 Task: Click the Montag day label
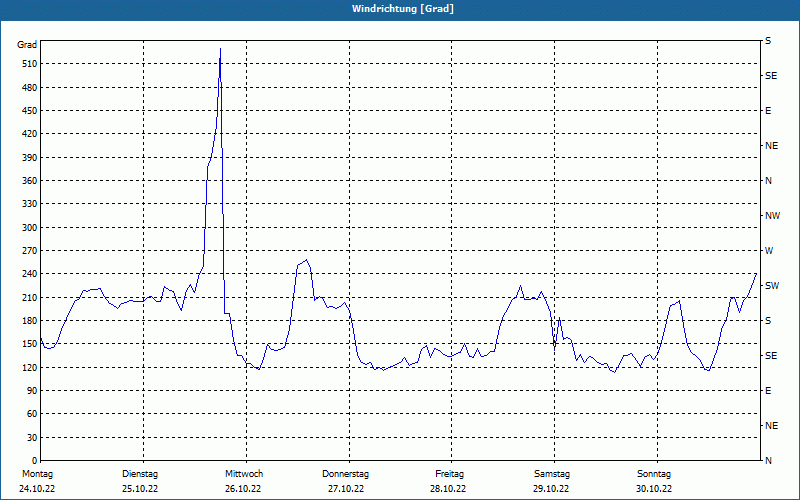click(x=36, y=473)
